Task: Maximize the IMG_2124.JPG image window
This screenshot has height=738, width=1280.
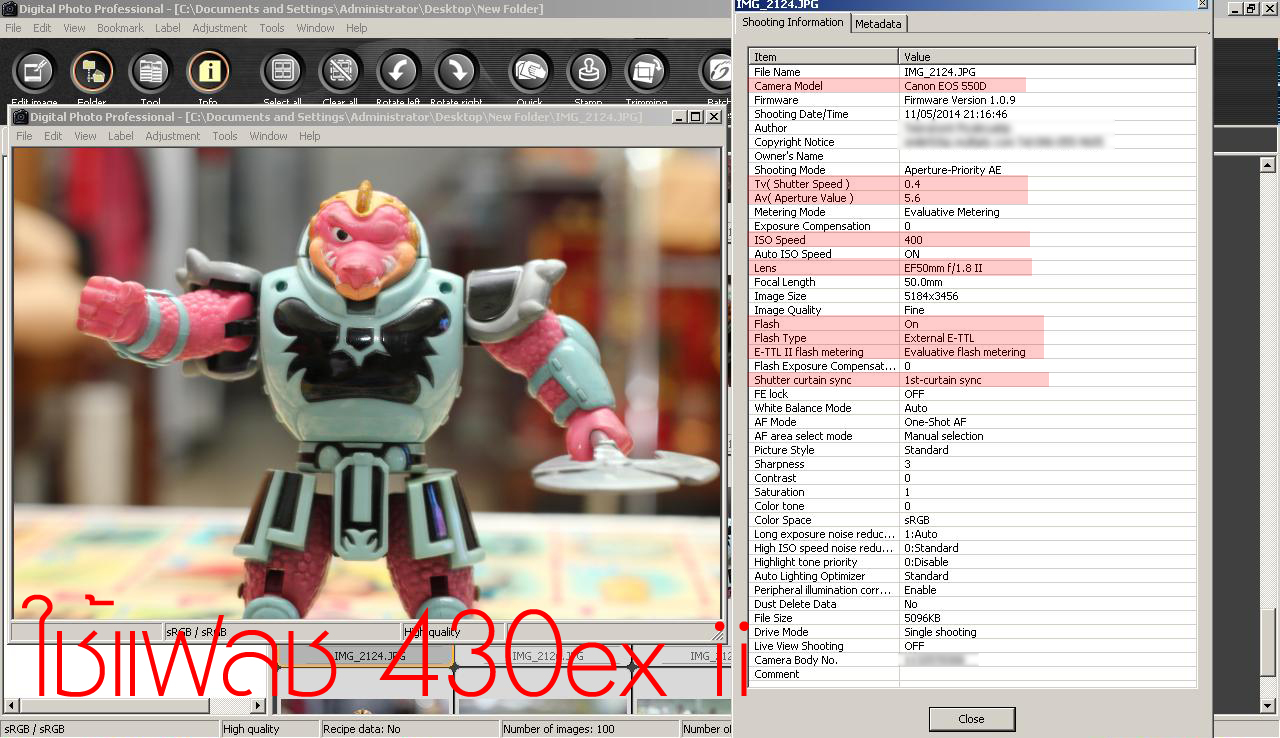Action: (696, 117)
